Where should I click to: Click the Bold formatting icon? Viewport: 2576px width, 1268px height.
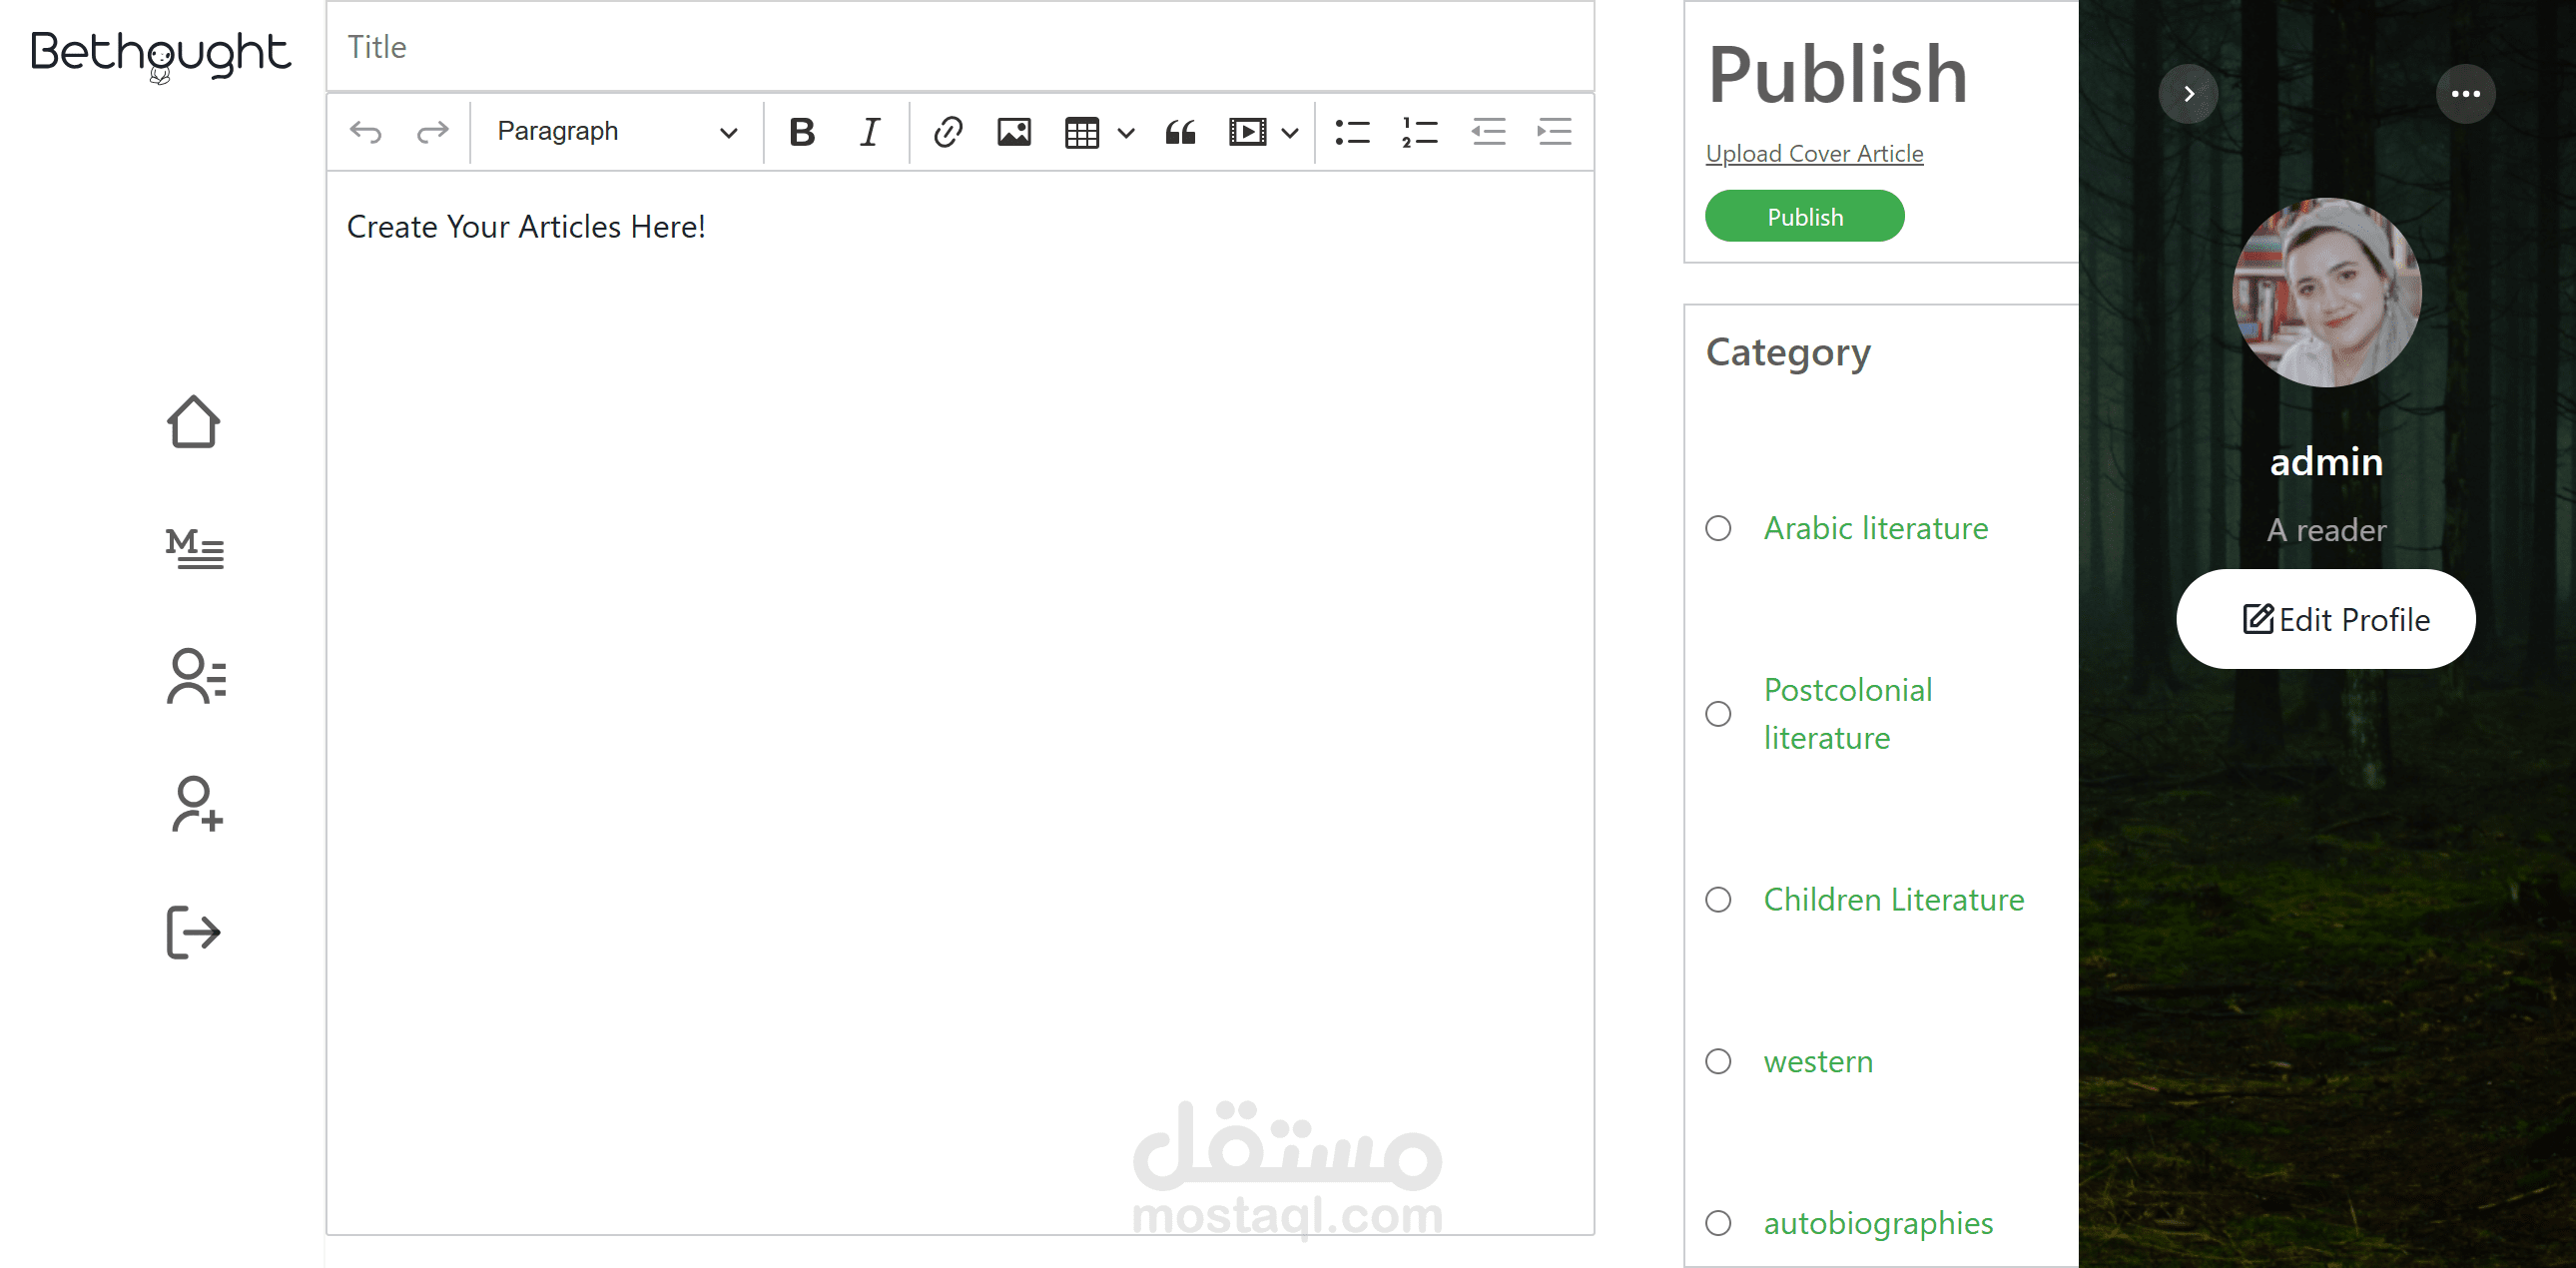[801, 132]
